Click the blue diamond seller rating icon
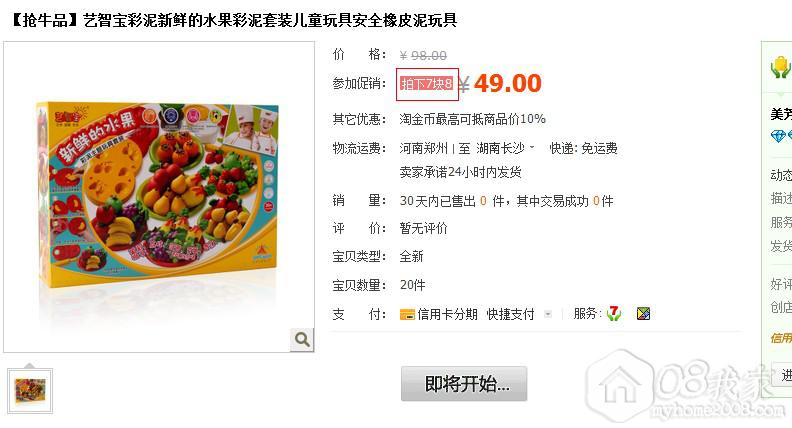This screenshot has height=428, width=792. (778, 136)
